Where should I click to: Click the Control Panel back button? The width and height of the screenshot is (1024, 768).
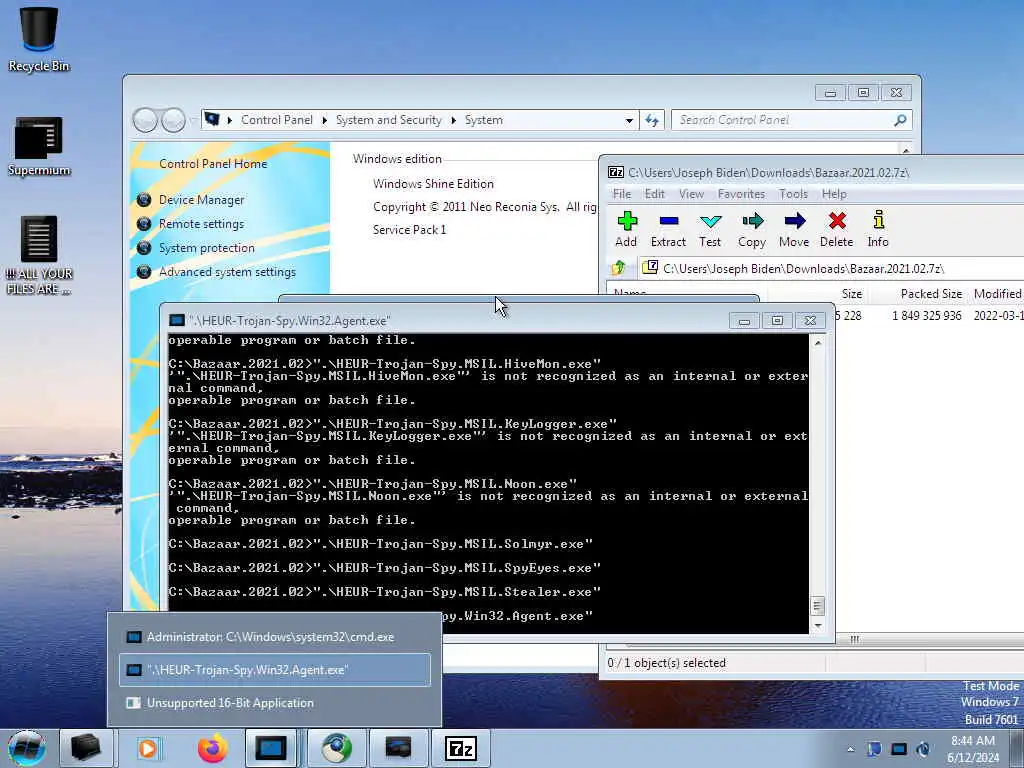pyautogui.click(x=145, y=120)
